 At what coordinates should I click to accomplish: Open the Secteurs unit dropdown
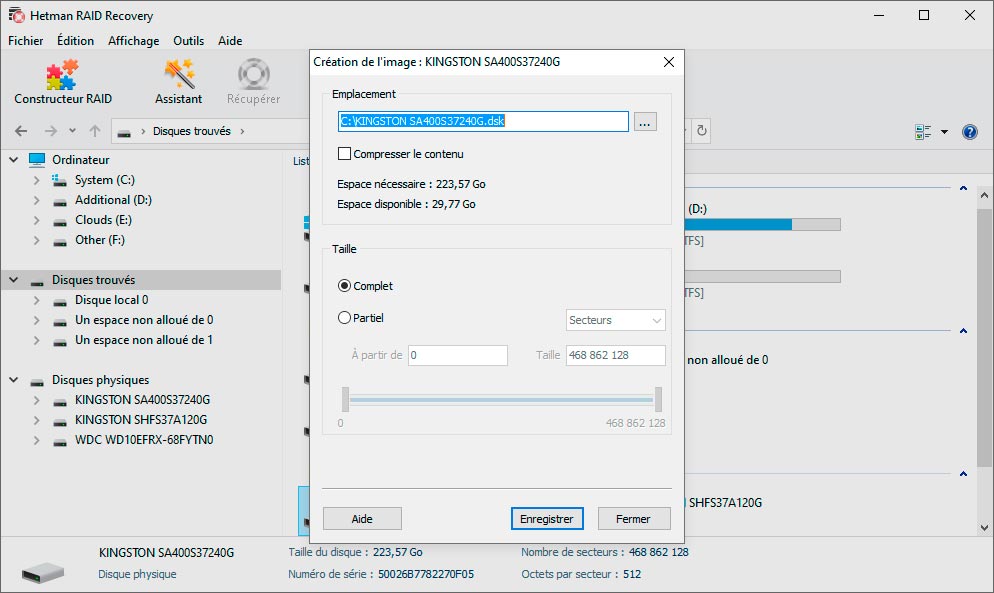[615, 320]
